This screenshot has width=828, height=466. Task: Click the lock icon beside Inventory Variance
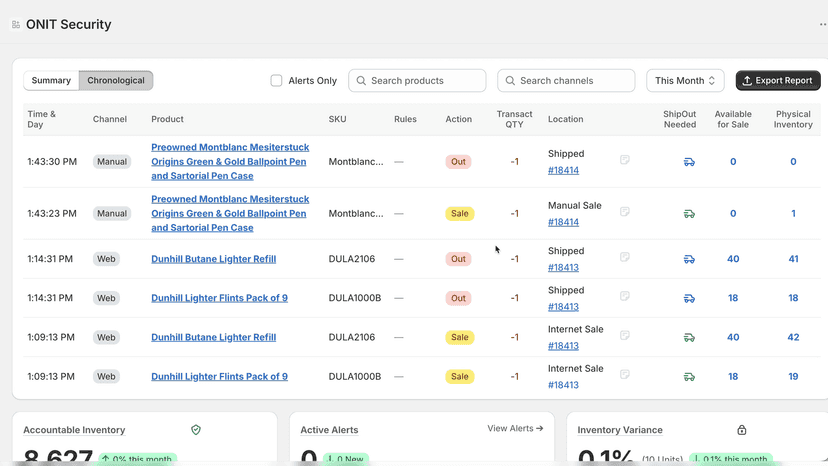742,430
